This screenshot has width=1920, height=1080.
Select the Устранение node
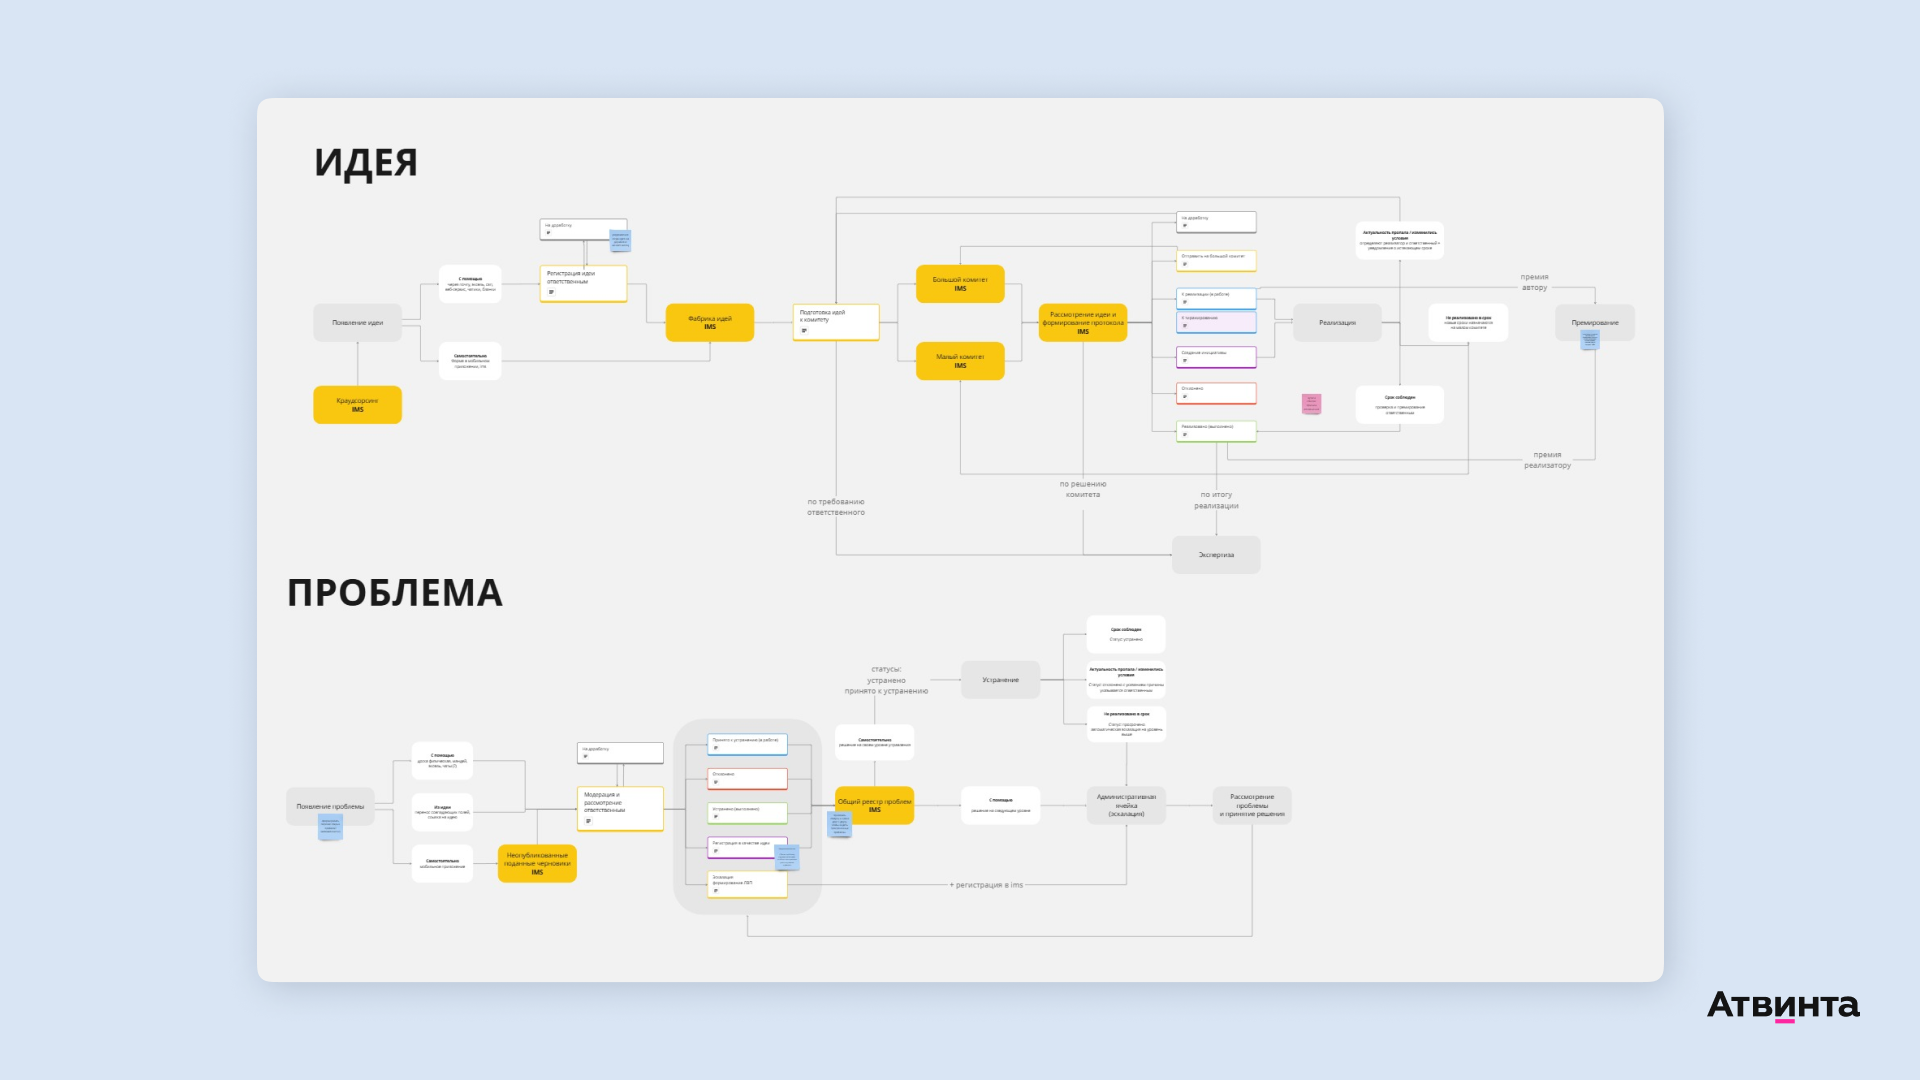click(1000, 680)
